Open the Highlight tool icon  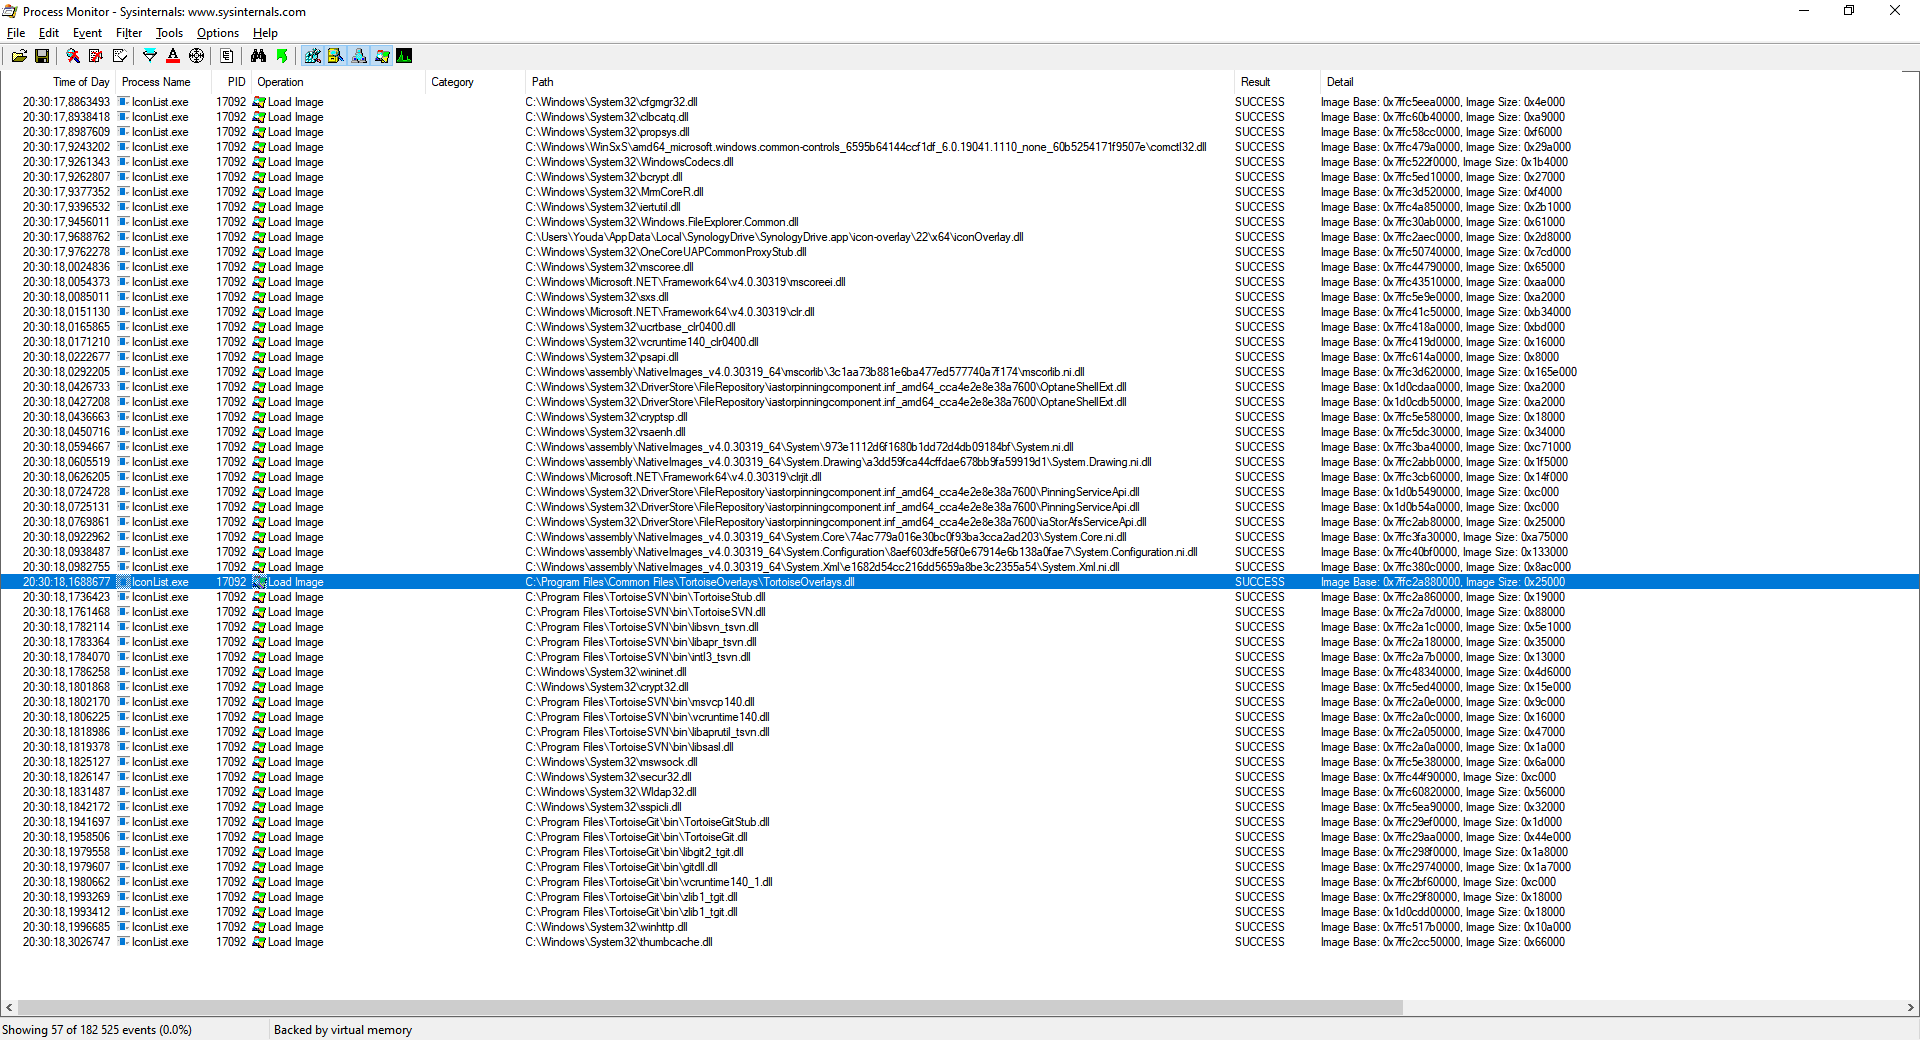click(173, 56)
